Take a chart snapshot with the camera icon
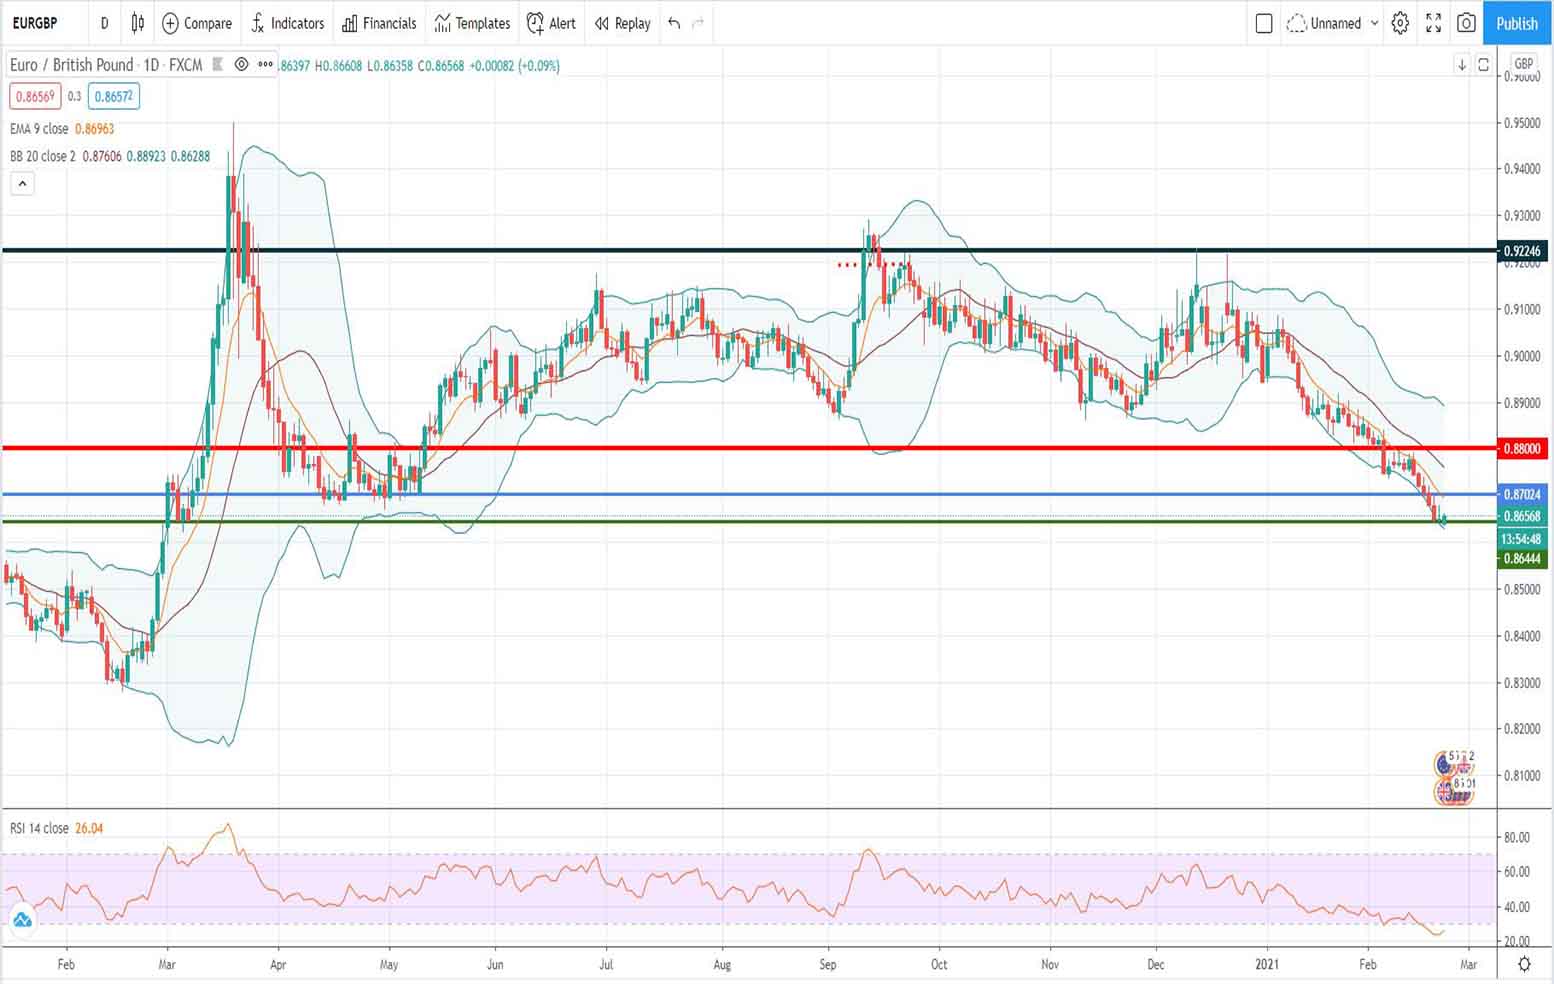The width and height of the screenshot is (1554, 984). (x=1466, y=23)
